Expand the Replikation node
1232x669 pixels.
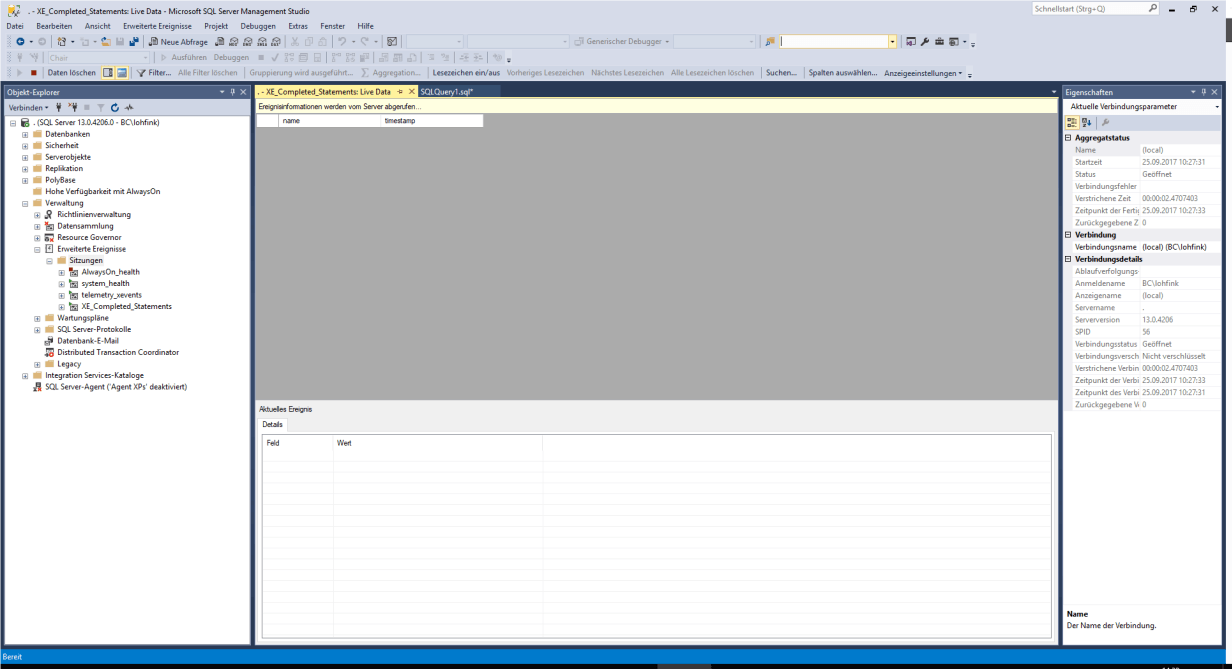25,168
